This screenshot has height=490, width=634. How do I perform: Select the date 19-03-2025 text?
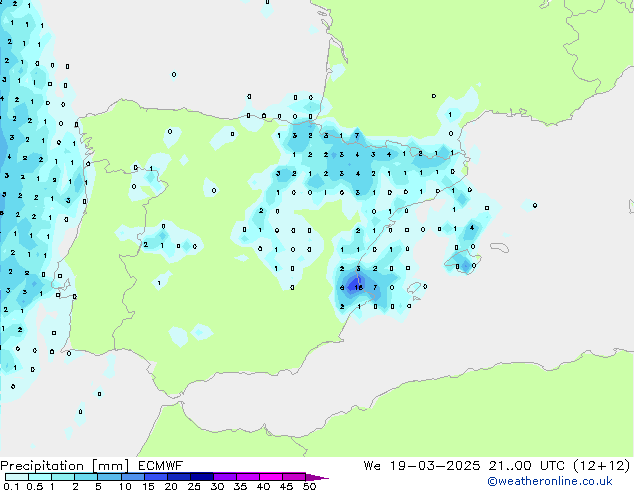click(435, 466)
